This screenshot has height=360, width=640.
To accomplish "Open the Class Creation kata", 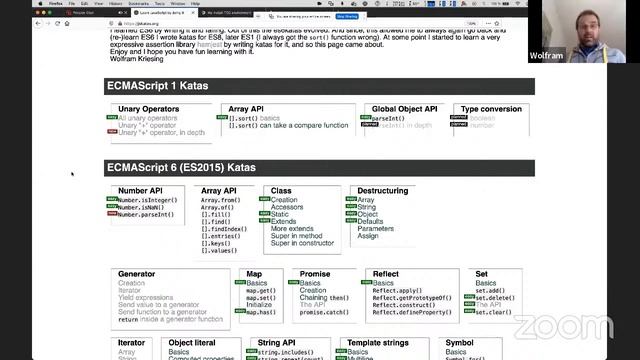I will 284,200.
